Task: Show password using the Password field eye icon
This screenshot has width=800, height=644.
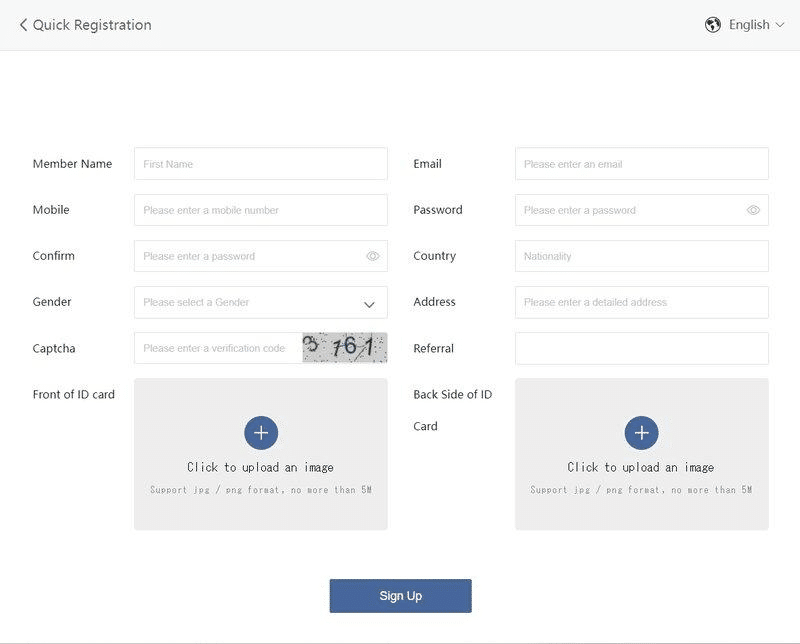Action: [x=753, y=210]
